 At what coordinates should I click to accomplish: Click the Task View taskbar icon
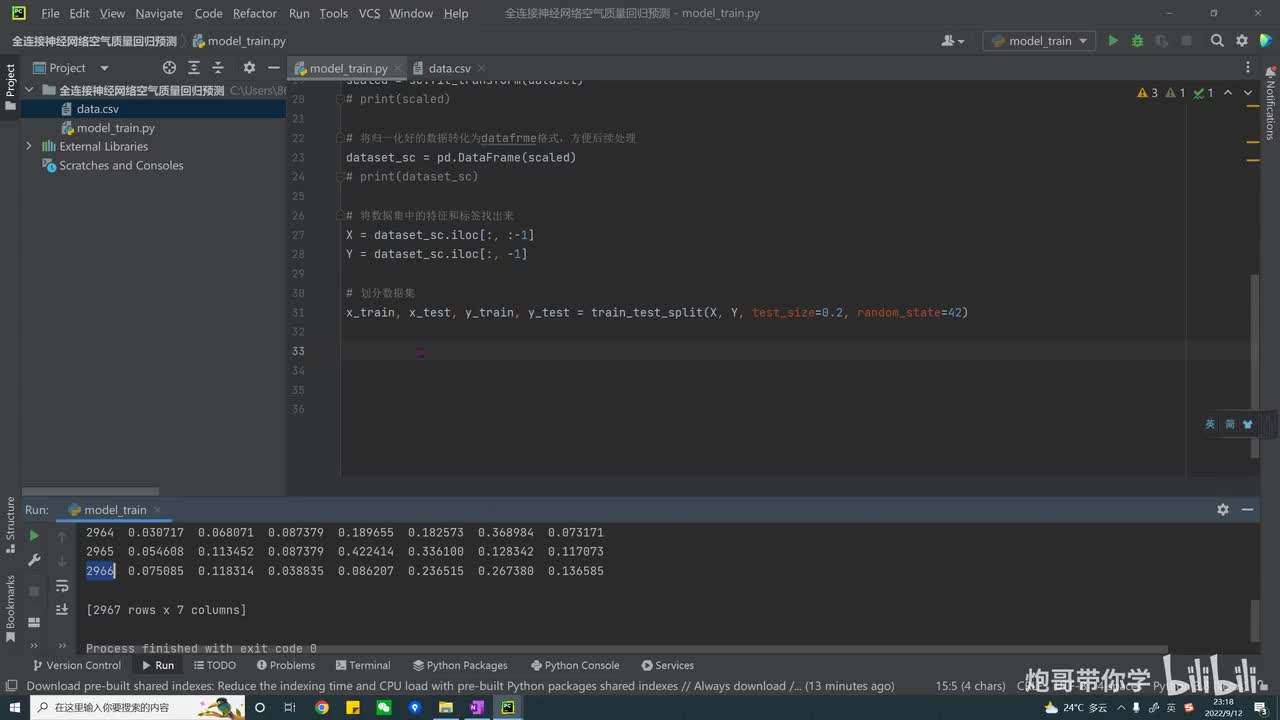290,707
